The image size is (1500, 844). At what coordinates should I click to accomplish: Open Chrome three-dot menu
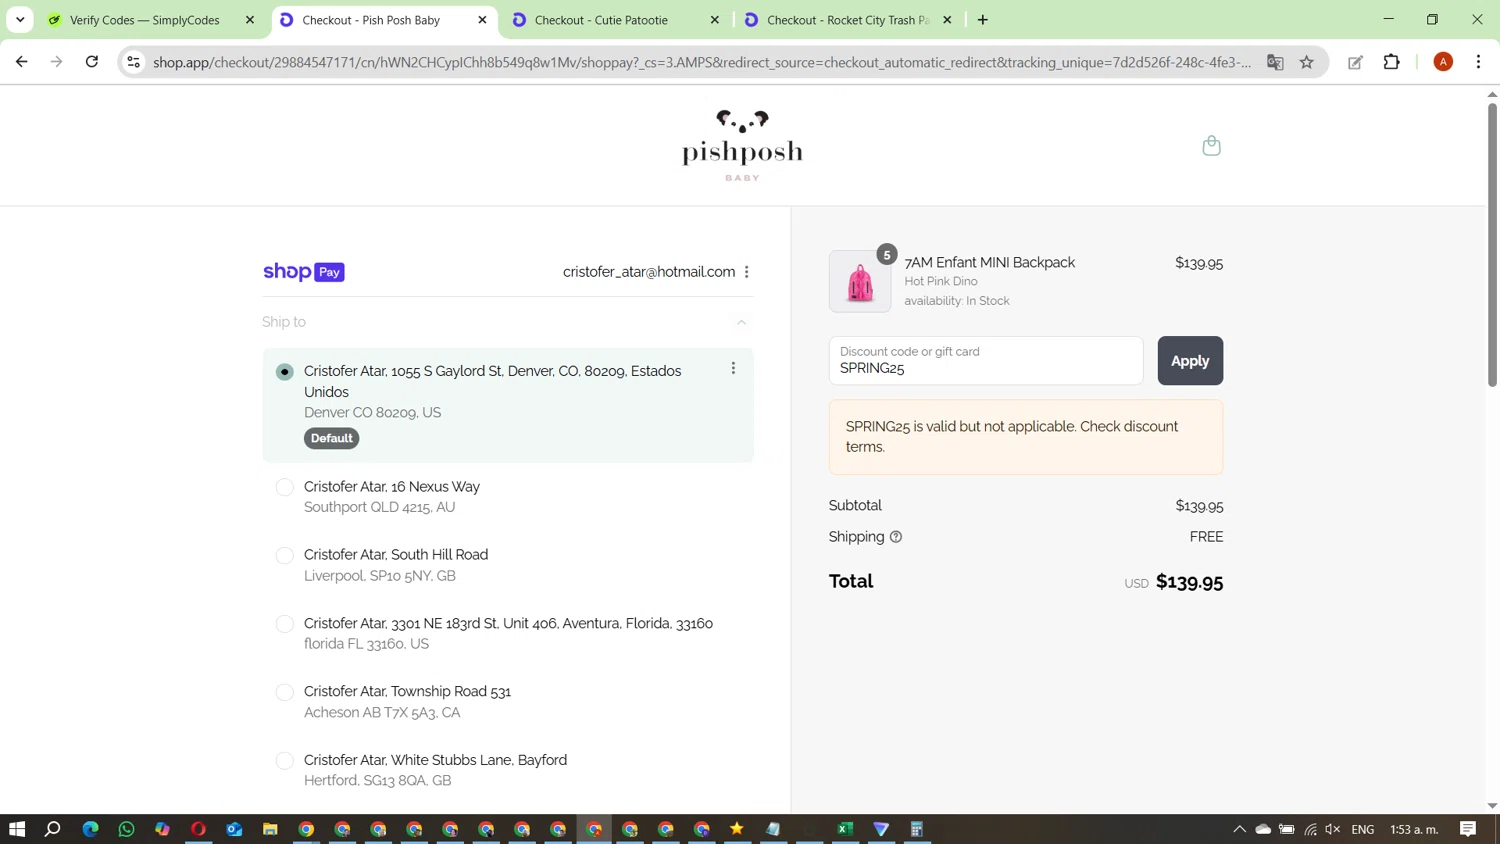pos(1478,62)
